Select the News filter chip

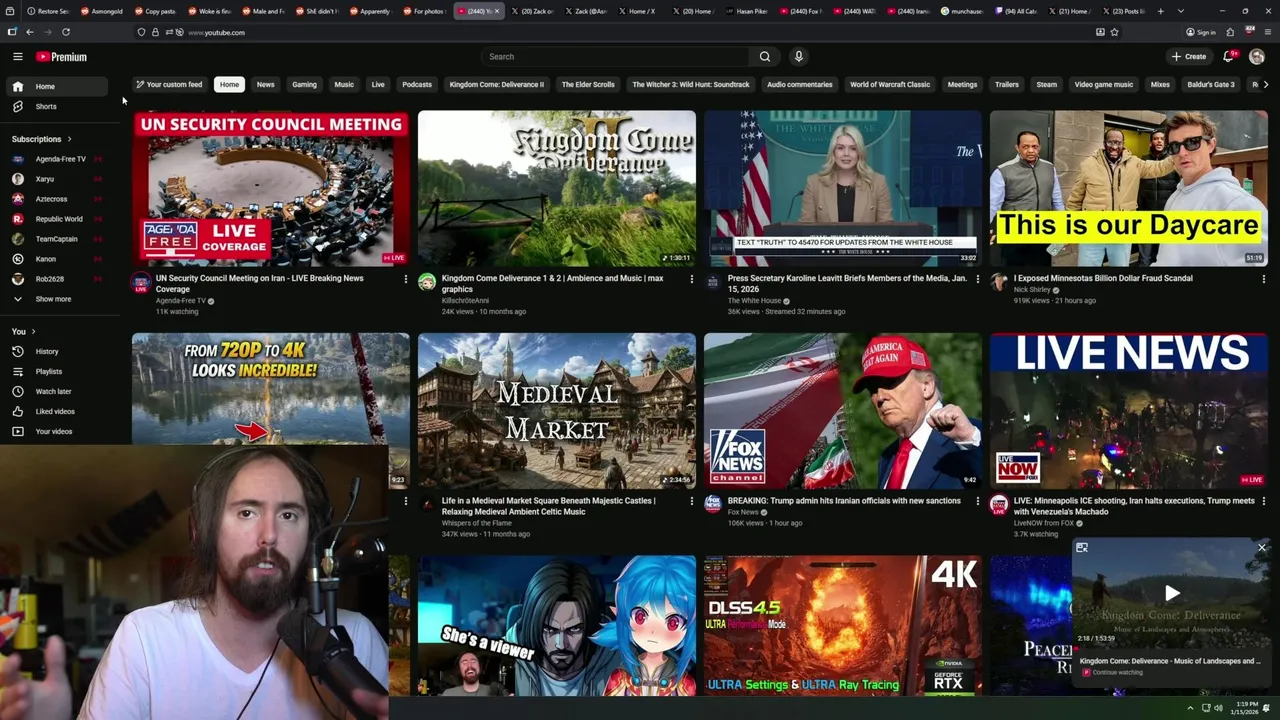pyautogui.click(x=265, y=84)
